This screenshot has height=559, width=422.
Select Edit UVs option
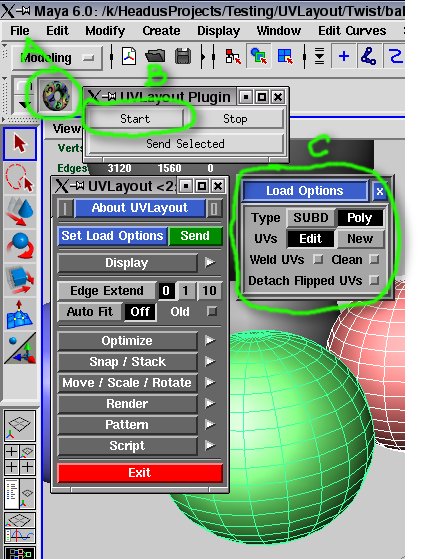(311, 239)
